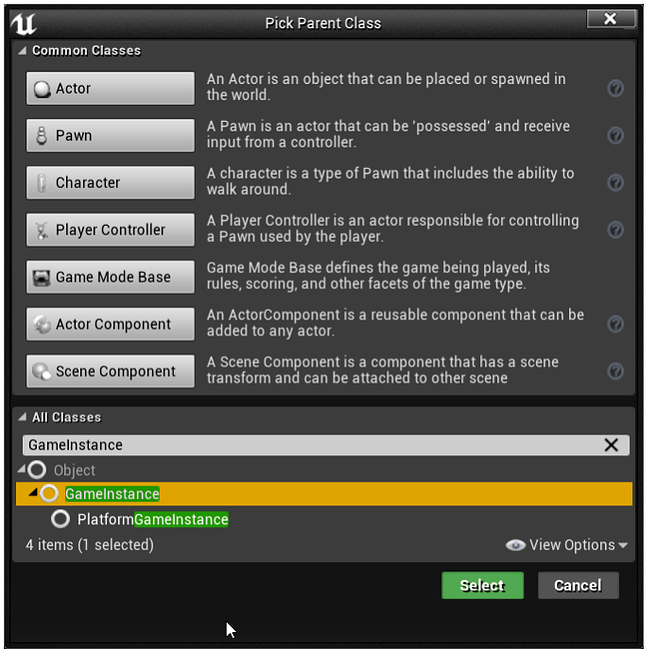The height and width of the screenshot is (650, 656).
Task: Collapse the Common Classes section
Action: coord(22,51)
